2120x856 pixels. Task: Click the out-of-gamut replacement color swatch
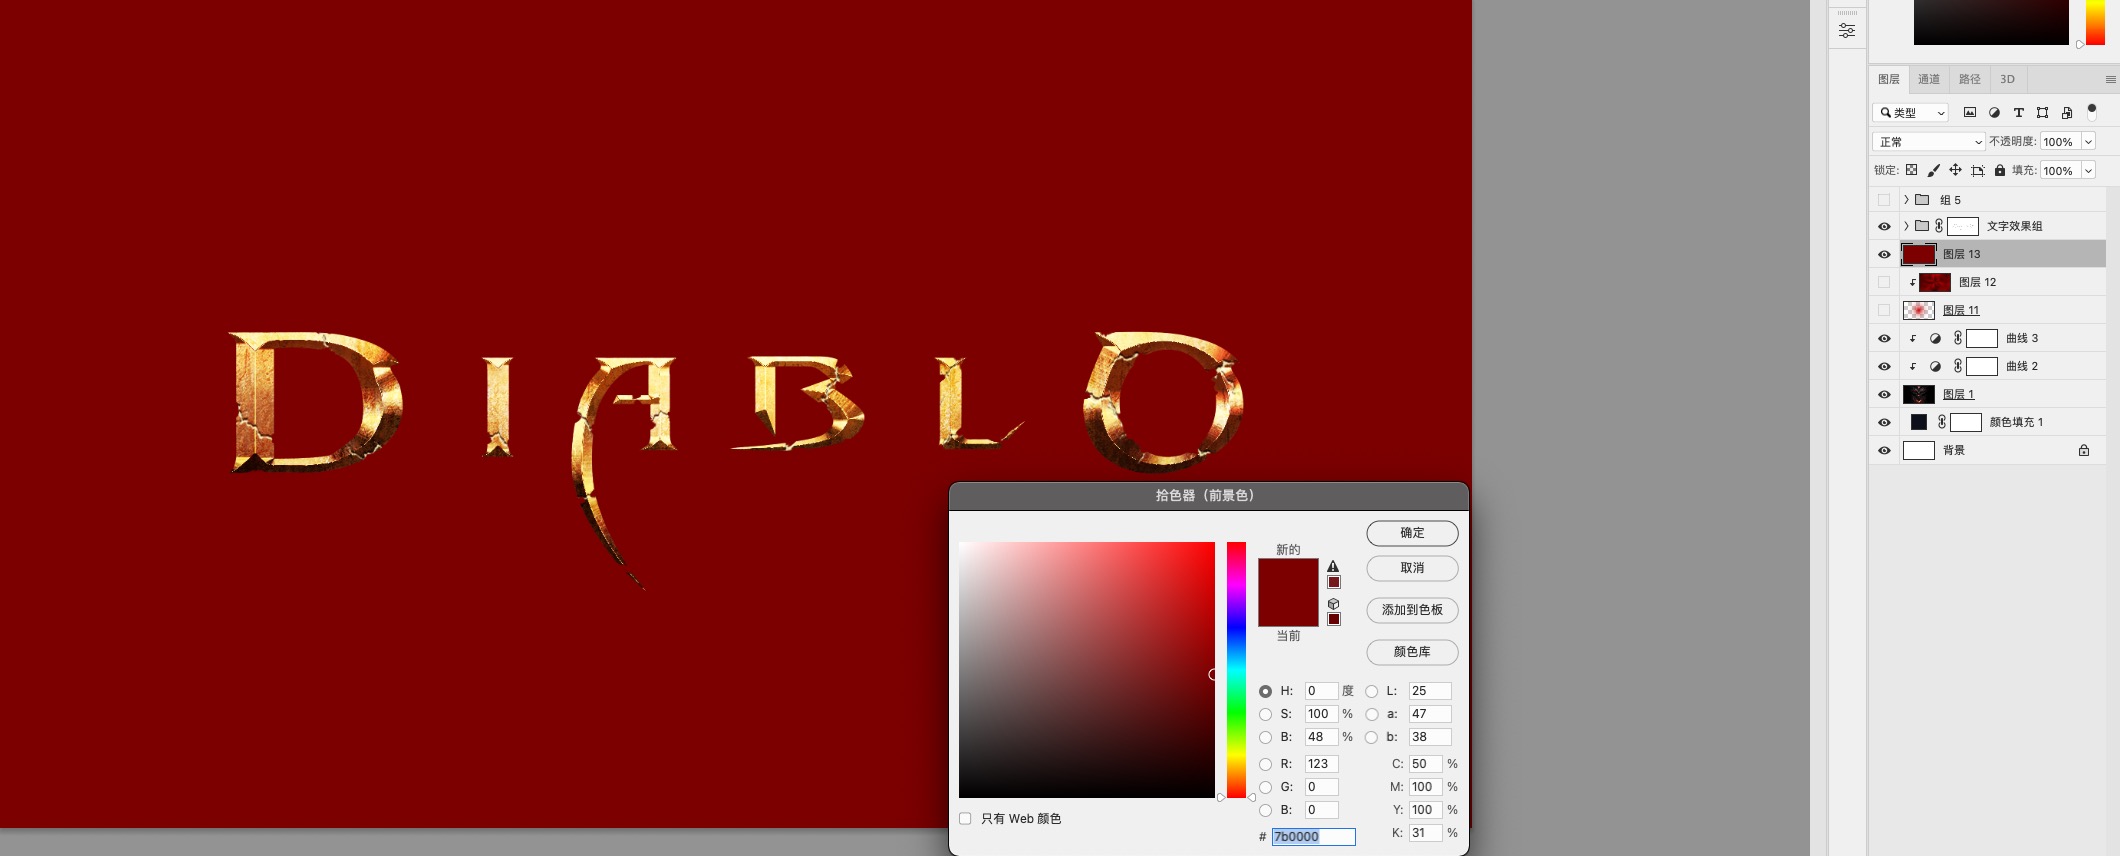point(1334,582)
